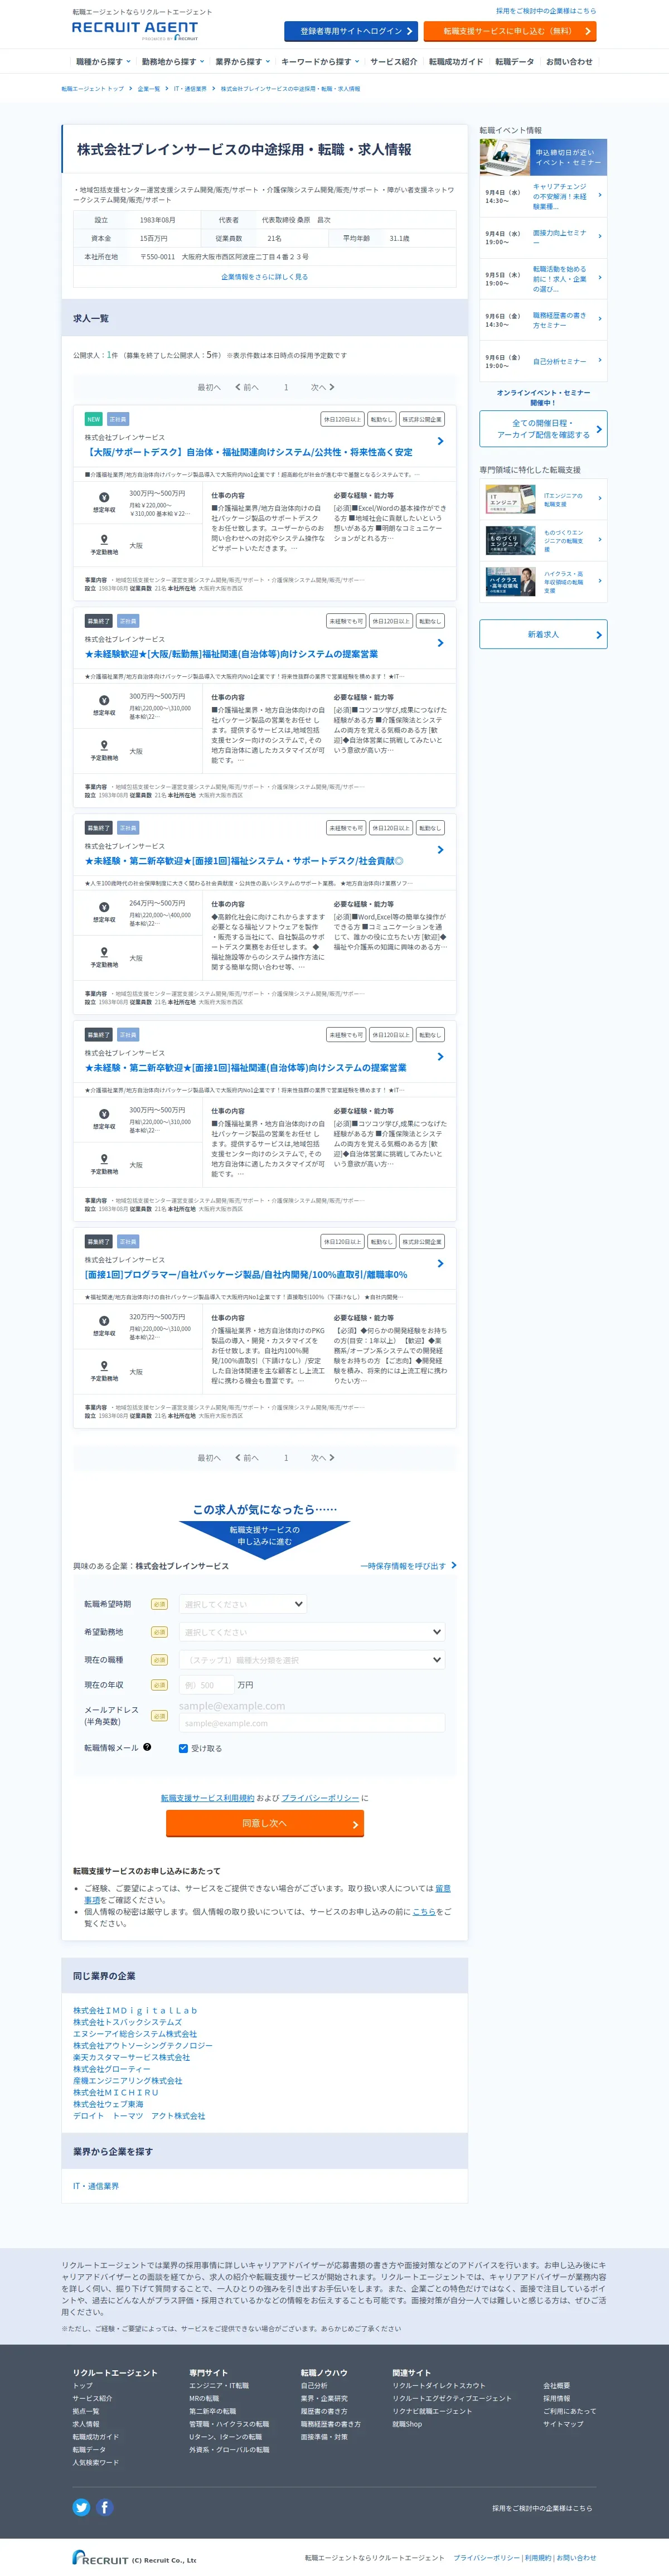Open arrow for [面接1回]プログラマー listing
Screen dimensions: 669x2576
(440, 1264)
